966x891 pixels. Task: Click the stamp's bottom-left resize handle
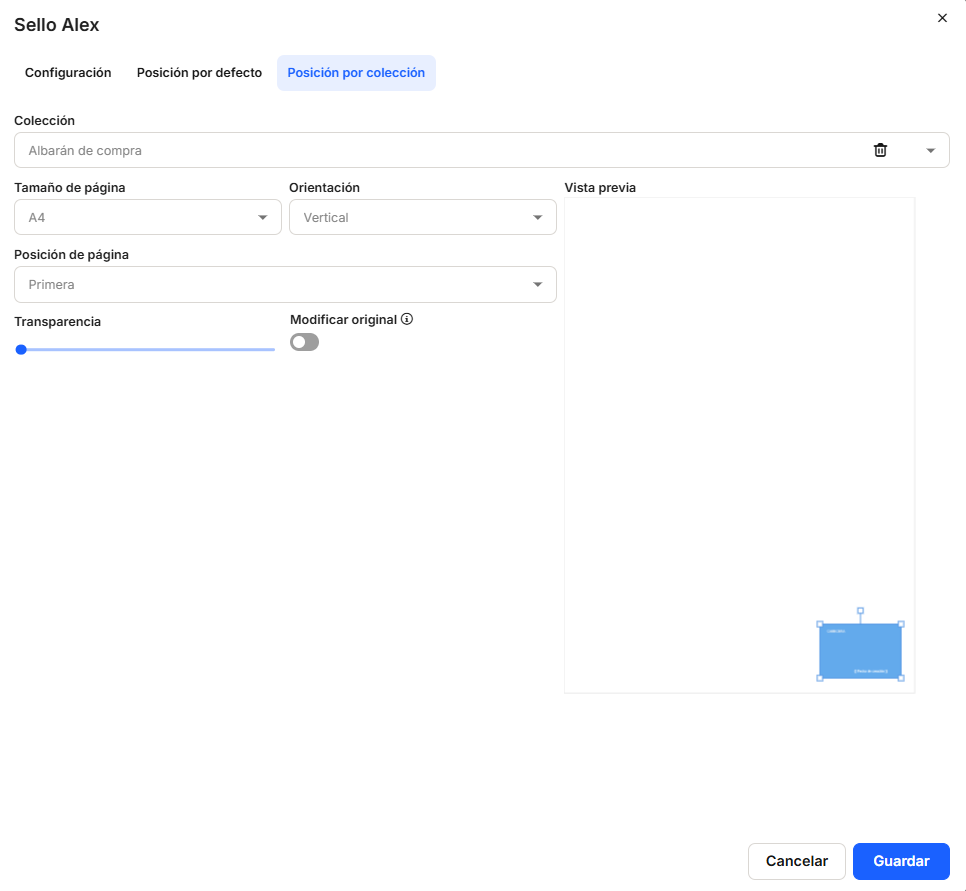tap(820, 678)
